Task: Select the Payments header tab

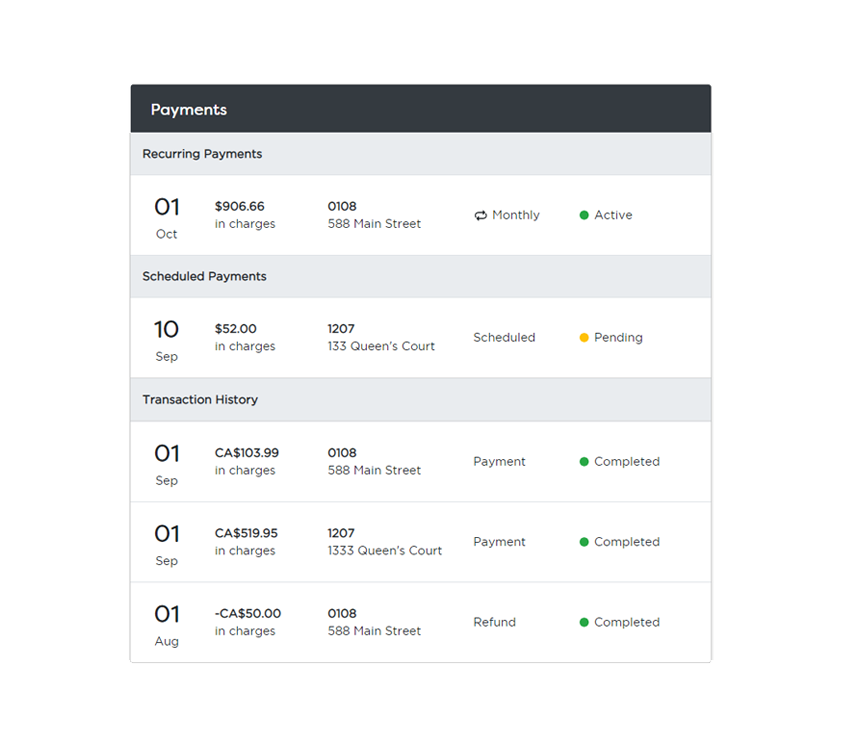Action: pyautogui.click(x=189, y=109)
